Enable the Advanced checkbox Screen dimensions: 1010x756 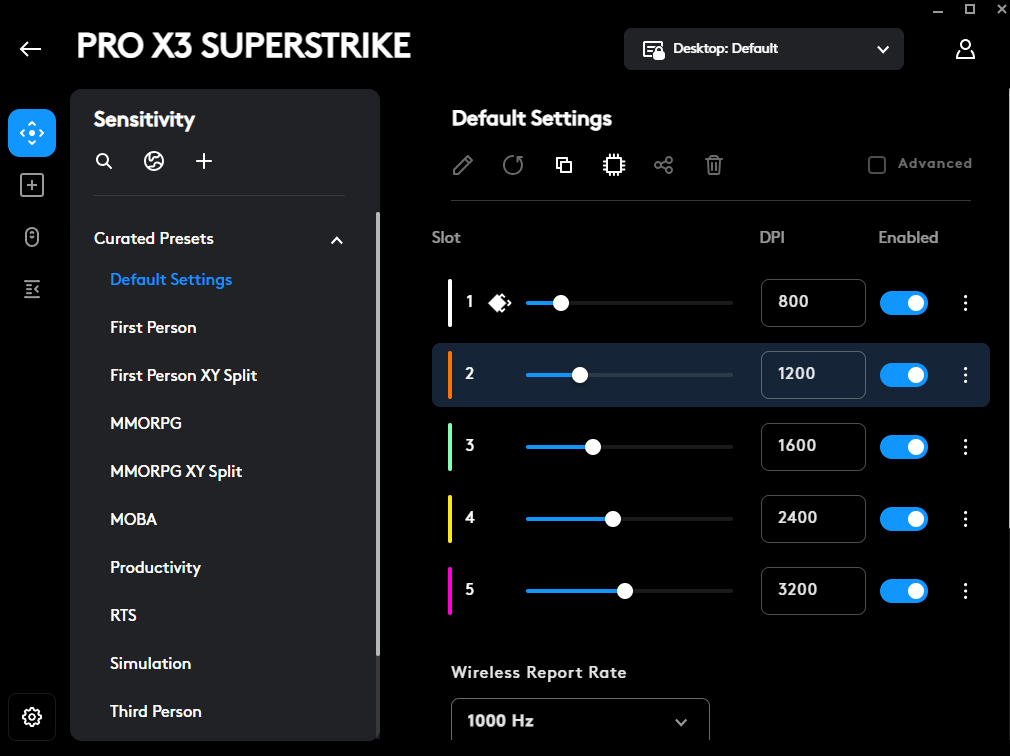(877, 165)
